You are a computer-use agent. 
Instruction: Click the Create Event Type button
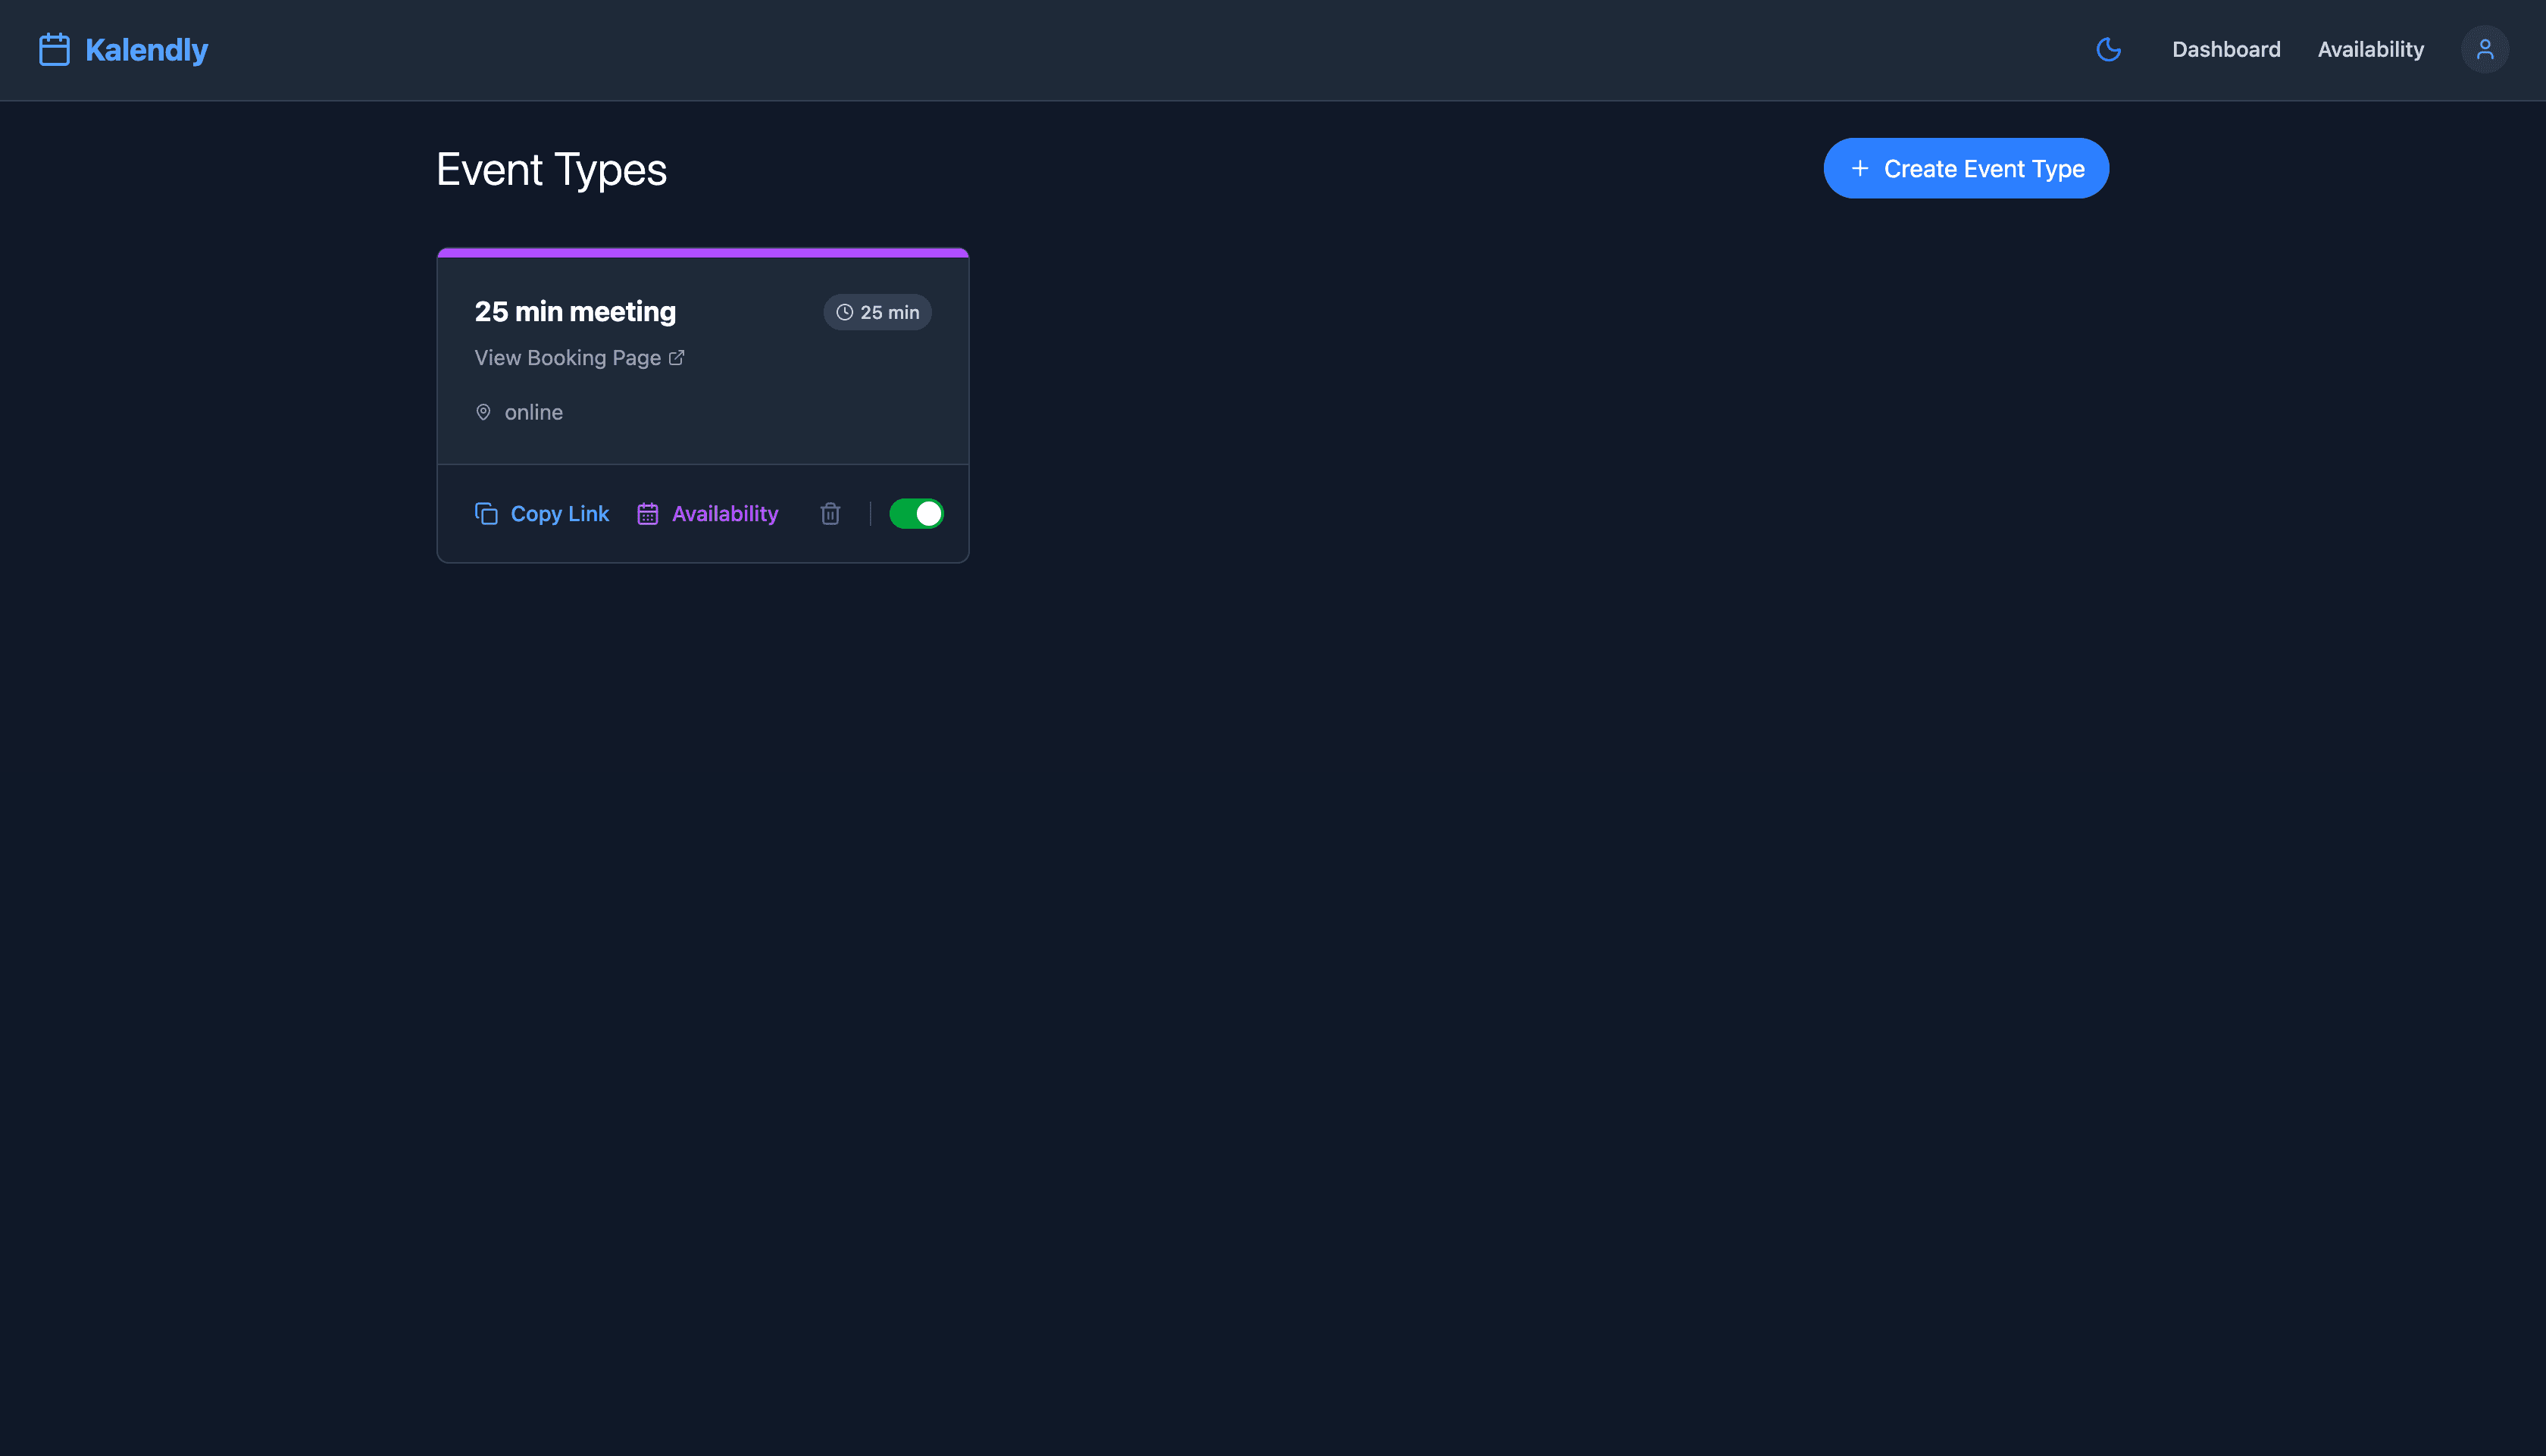pyautogui.click(x=1966, y=168)
